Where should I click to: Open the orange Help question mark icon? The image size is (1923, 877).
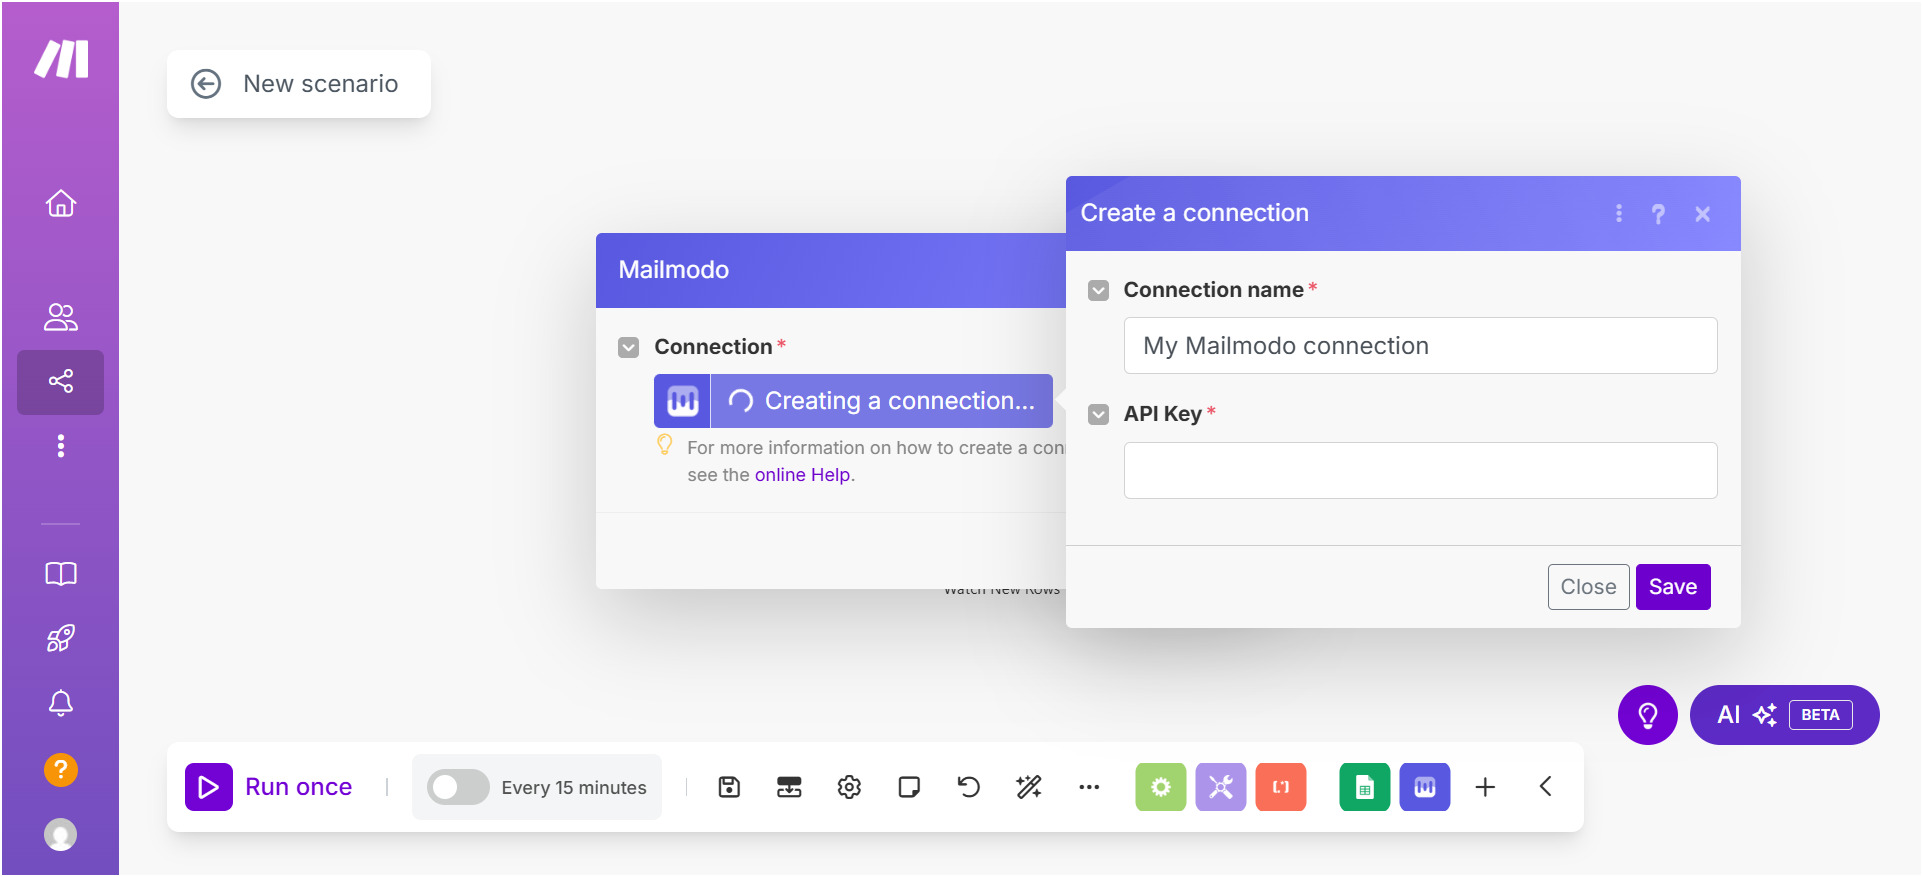click(61, 770)
